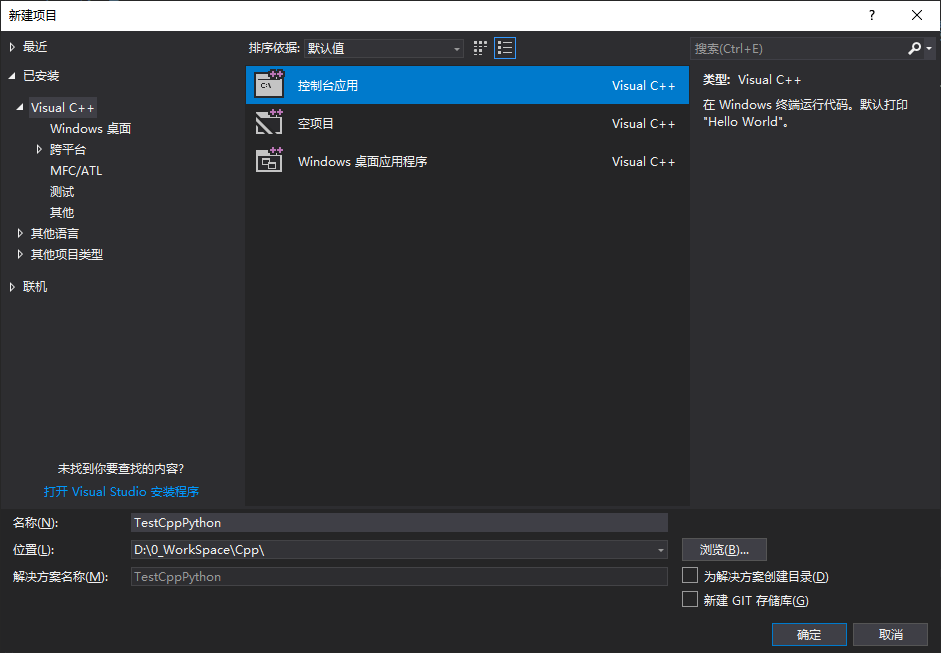Select the 控制台应用 project template
Viewport: 941px width, 653px height.
click(330, 85)
